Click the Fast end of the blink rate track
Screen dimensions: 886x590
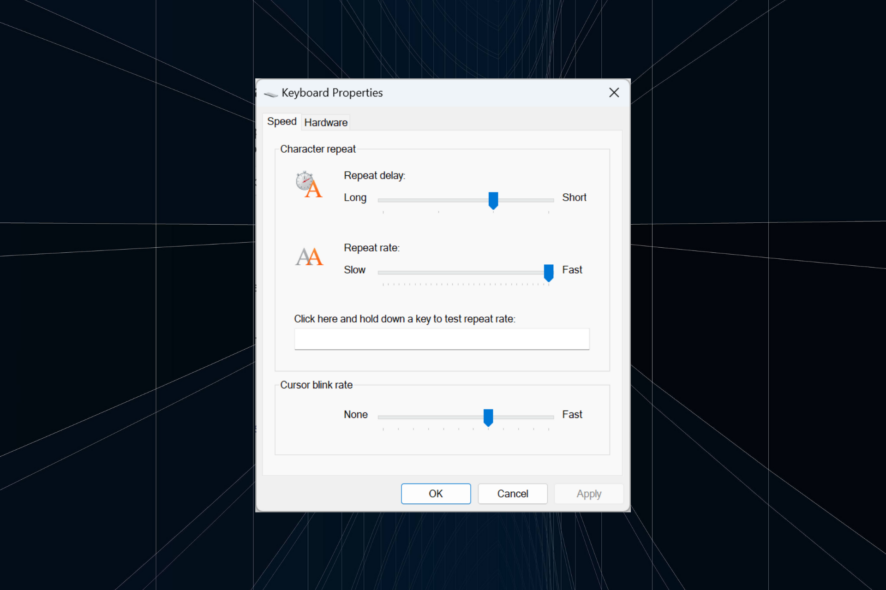point(548,417)
